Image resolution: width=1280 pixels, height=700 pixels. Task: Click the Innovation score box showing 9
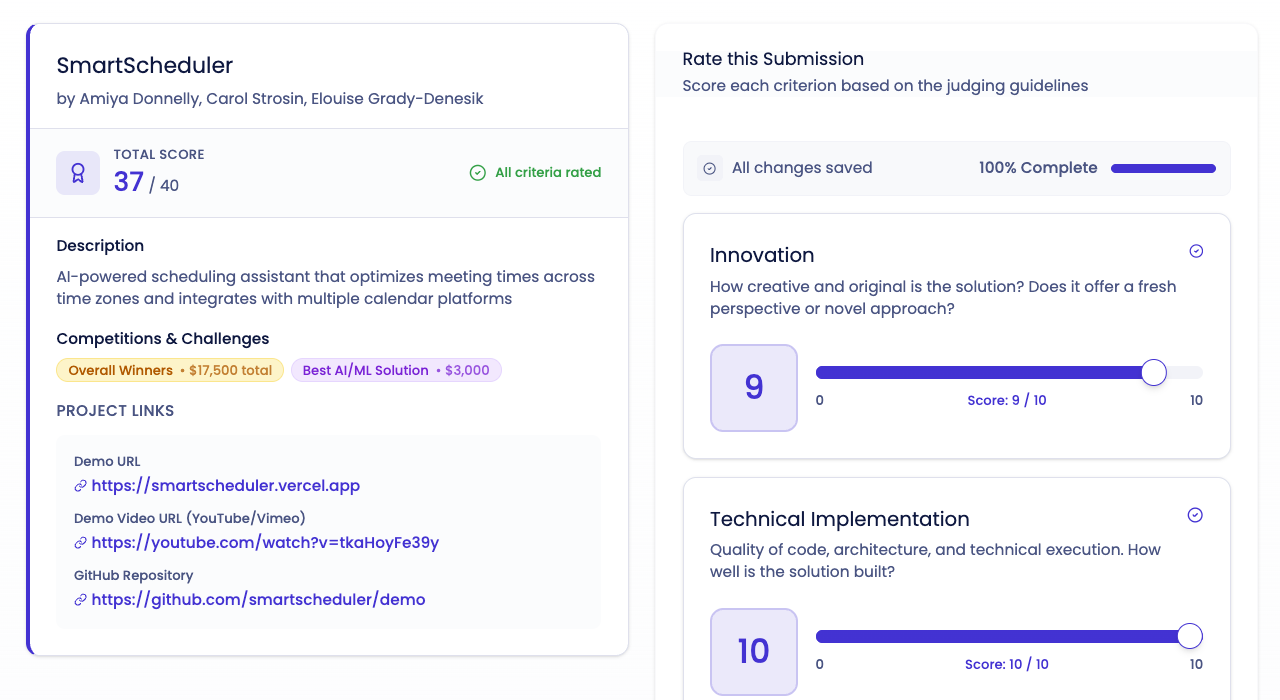point(754,388)
